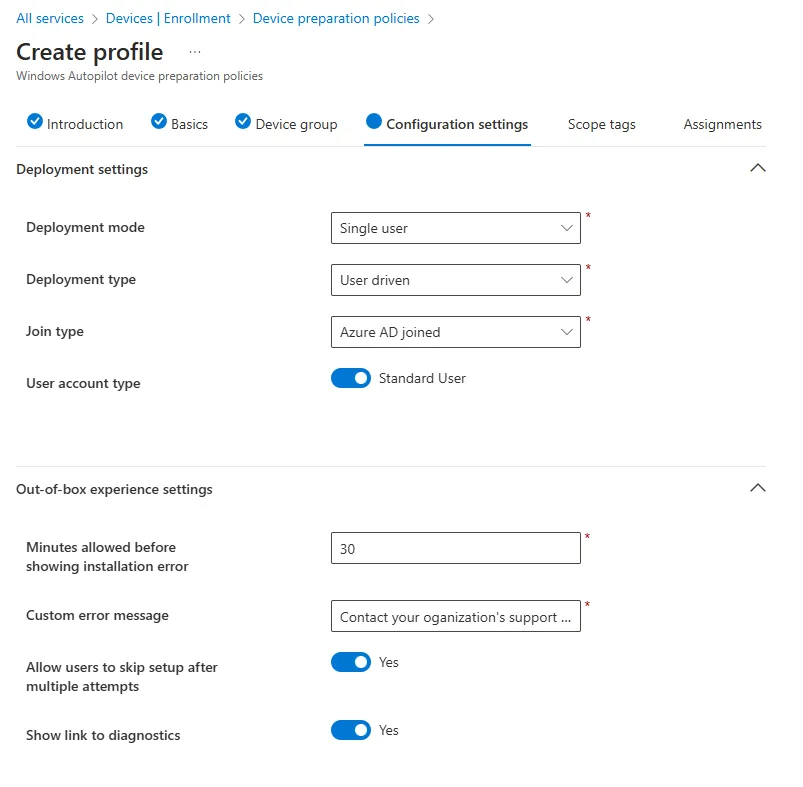
Task: Click the checkmark icon beside Basics
Action: [x=159, y=122]
